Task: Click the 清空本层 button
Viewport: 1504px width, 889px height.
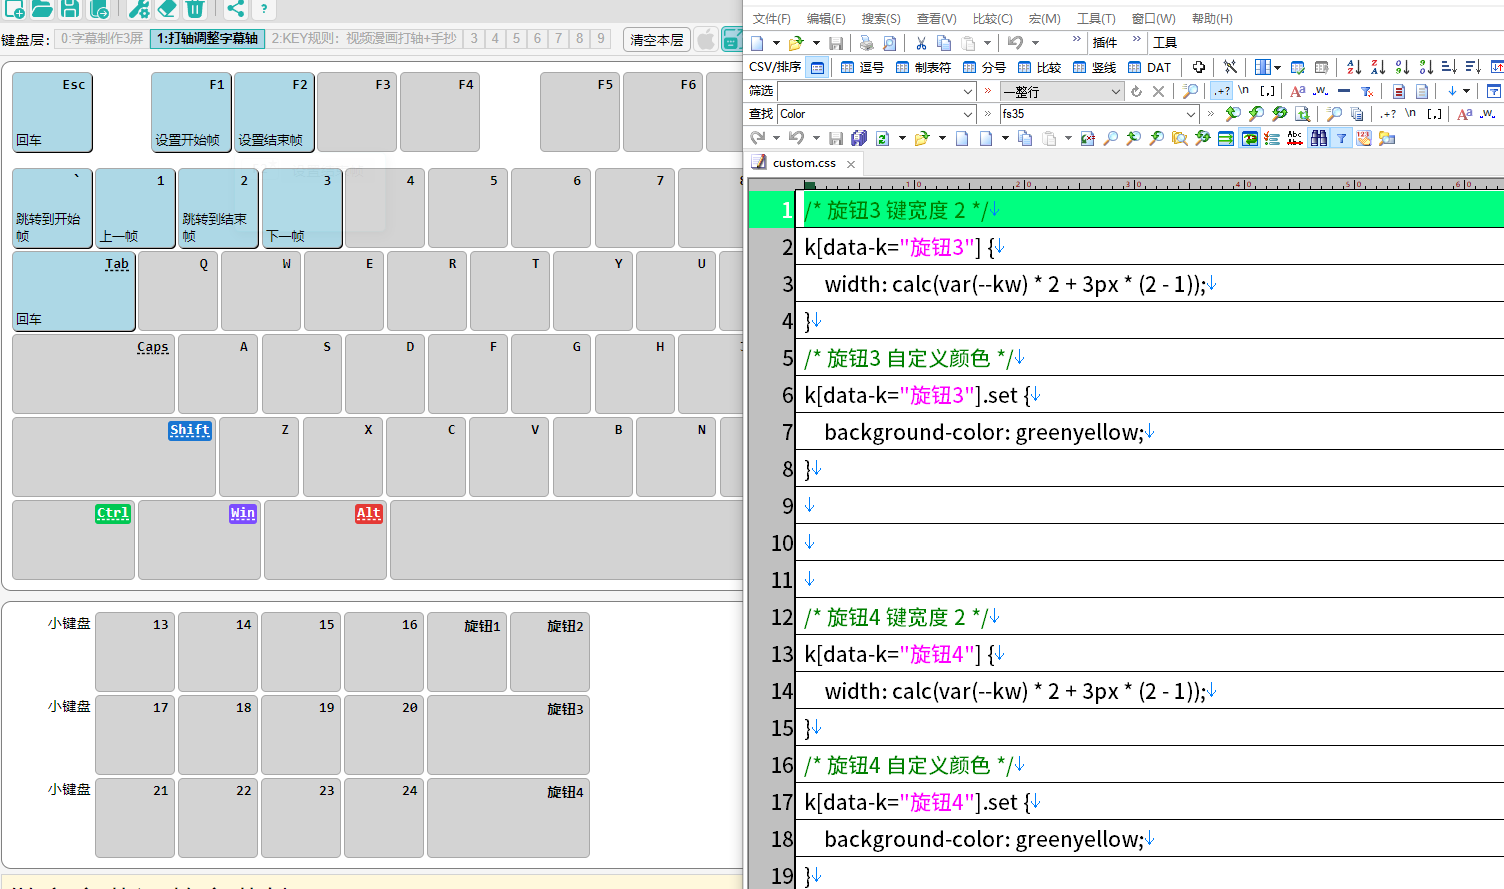Action: pos(656,40)
